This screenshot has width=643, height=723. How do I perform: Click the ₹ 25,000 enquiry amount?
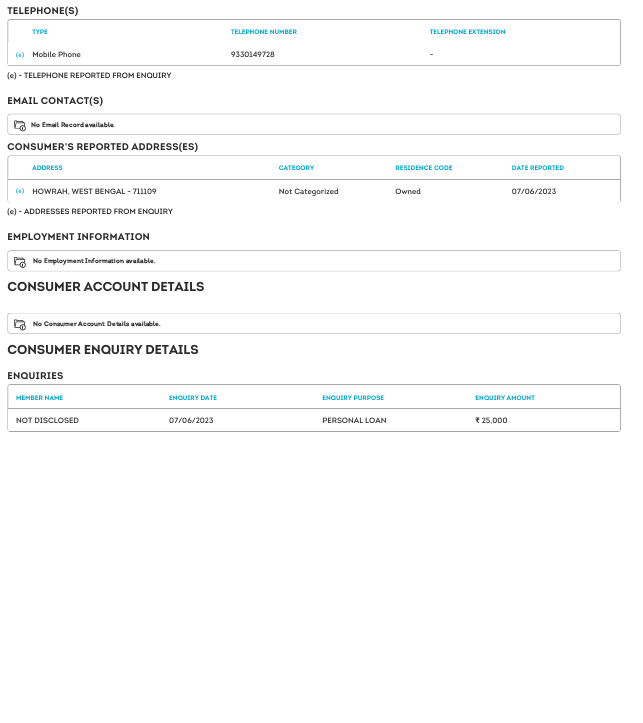(x=491, y=421)
